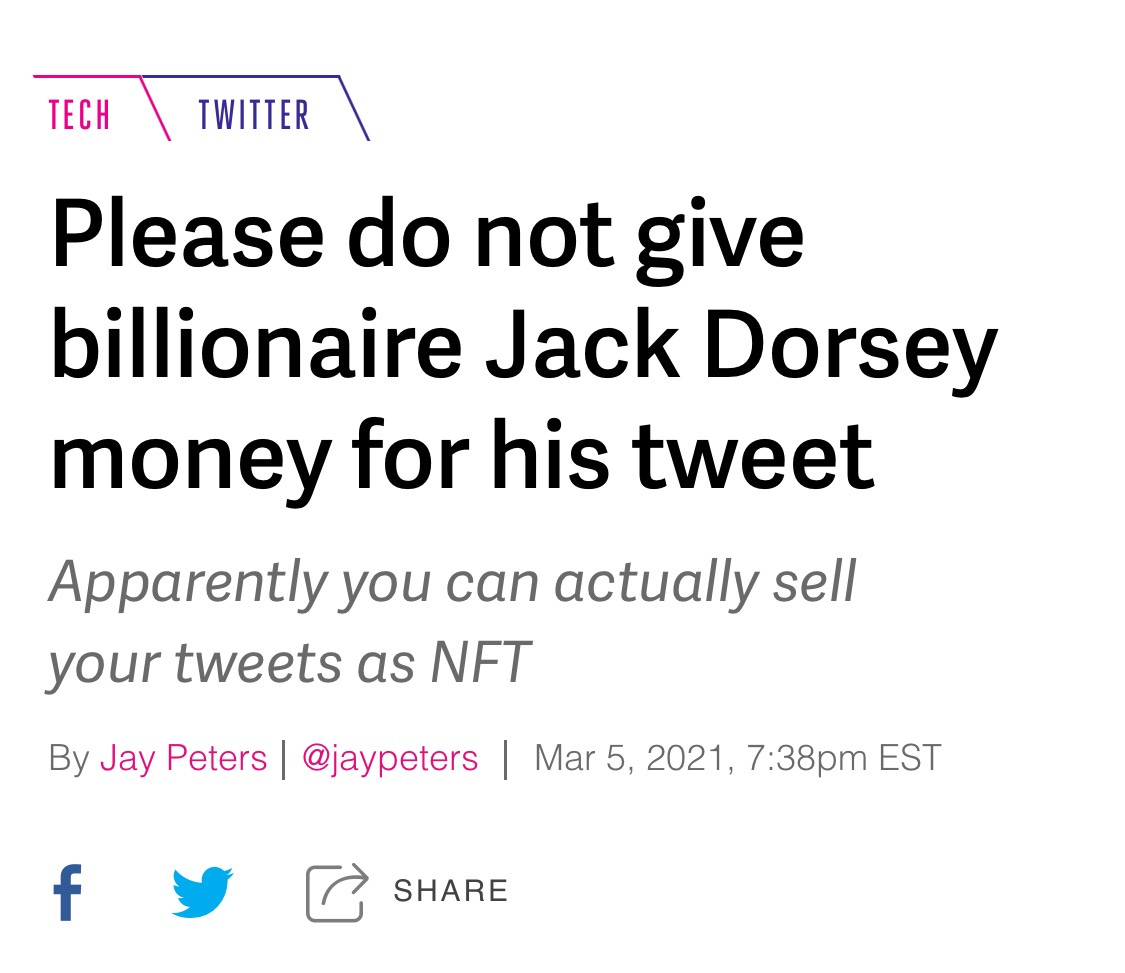Share the article on Facebook
The width and height of the screenshot is (1125, 973).
(x=67, y=889)
